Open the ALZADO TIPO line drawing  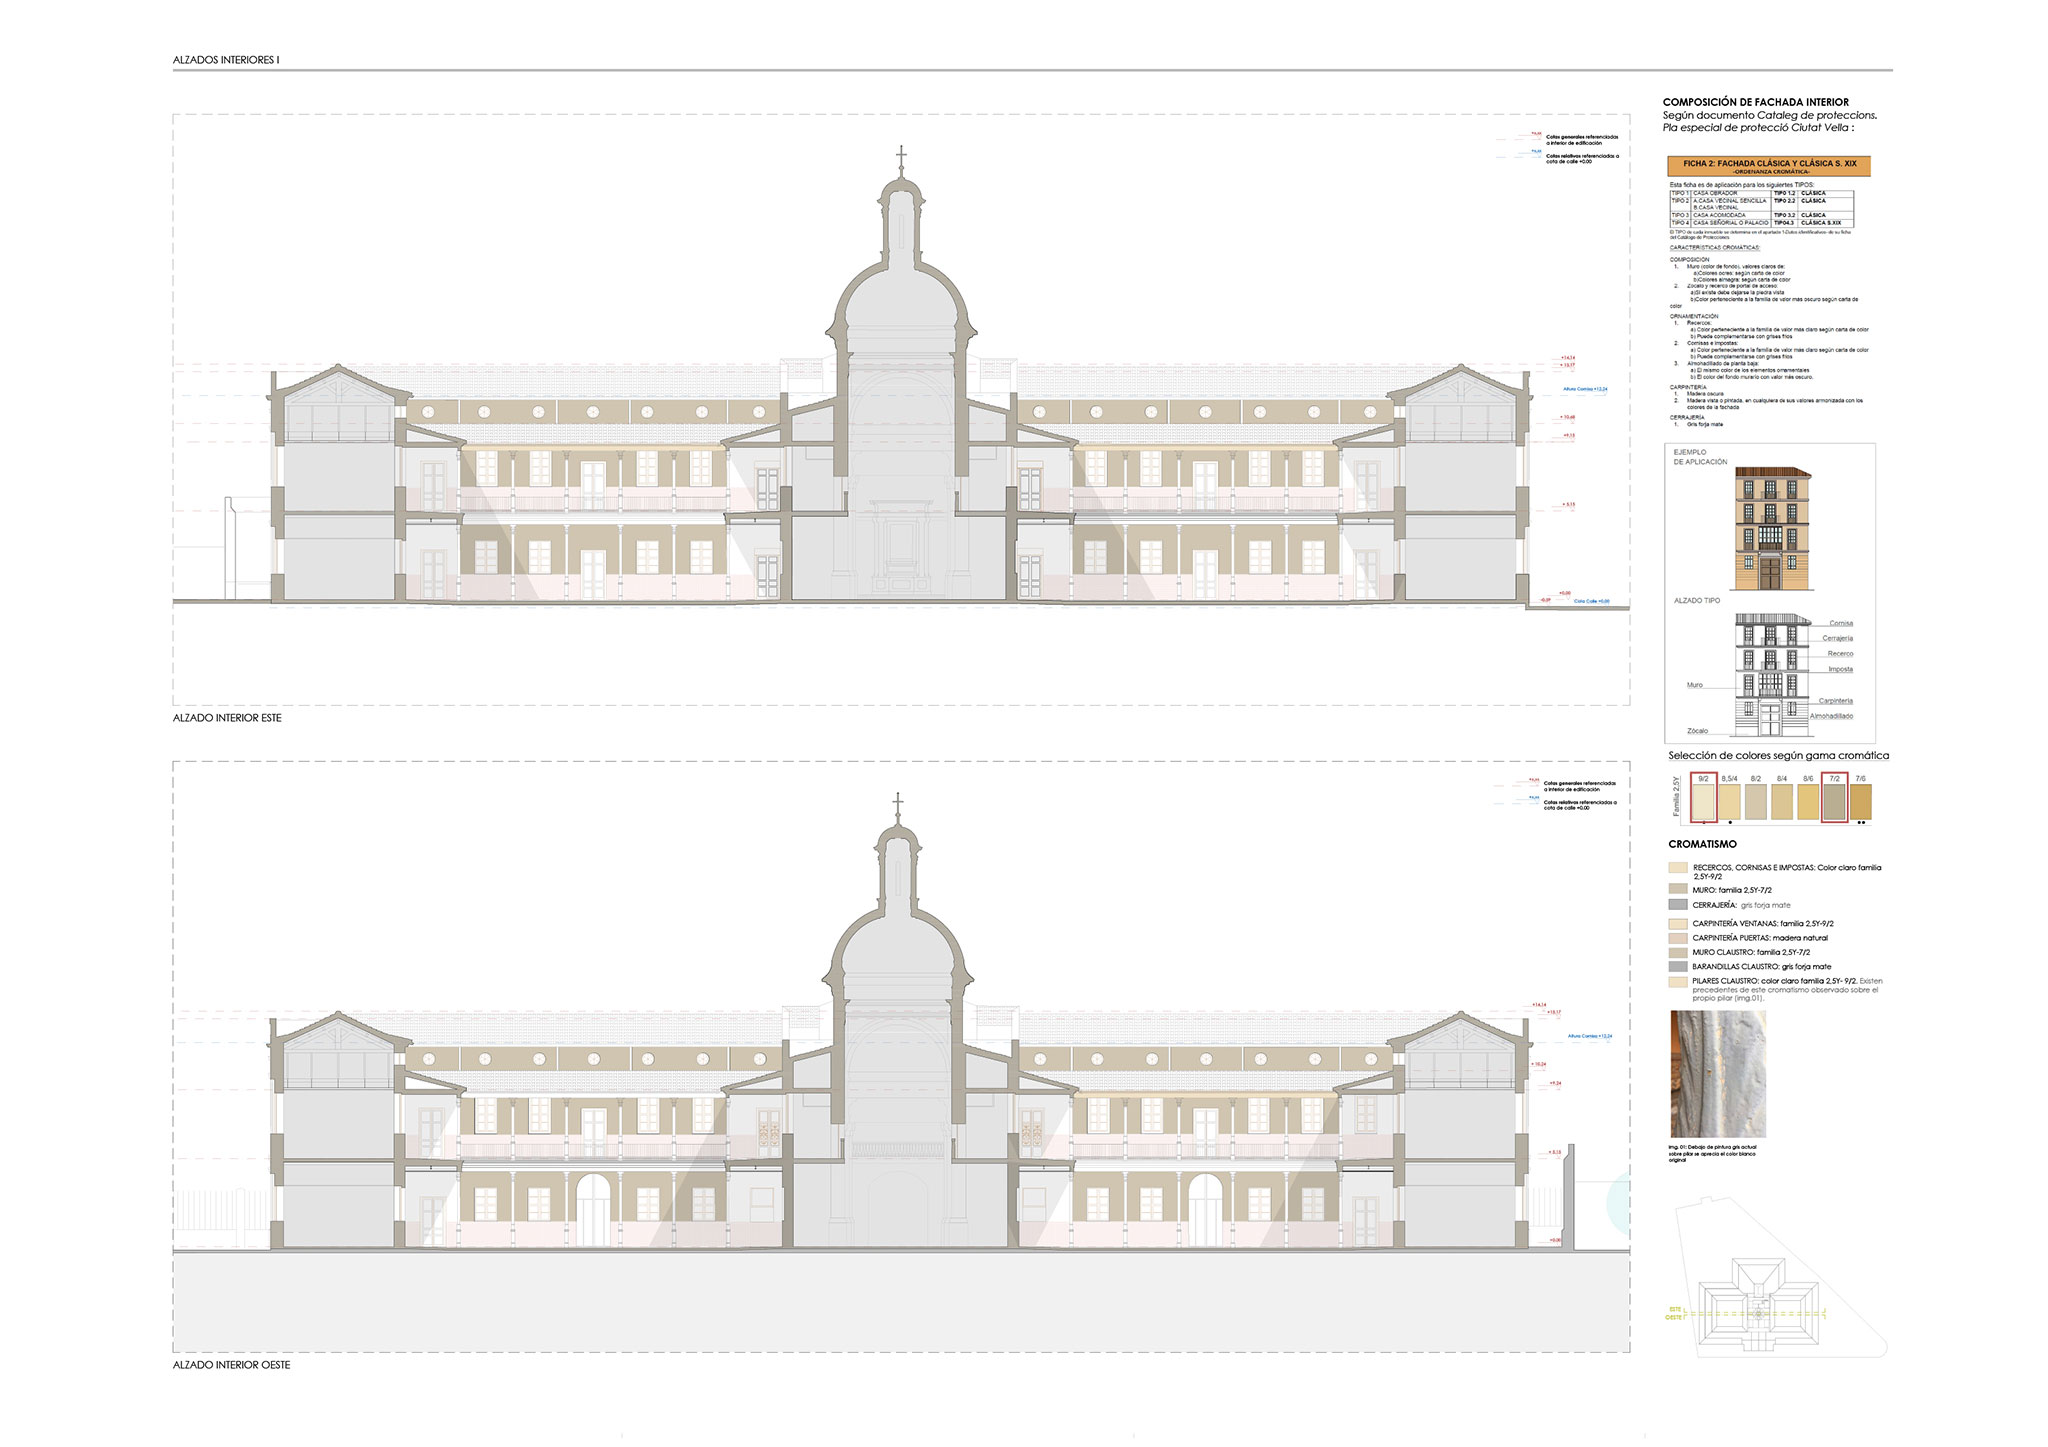point(1772,675)
